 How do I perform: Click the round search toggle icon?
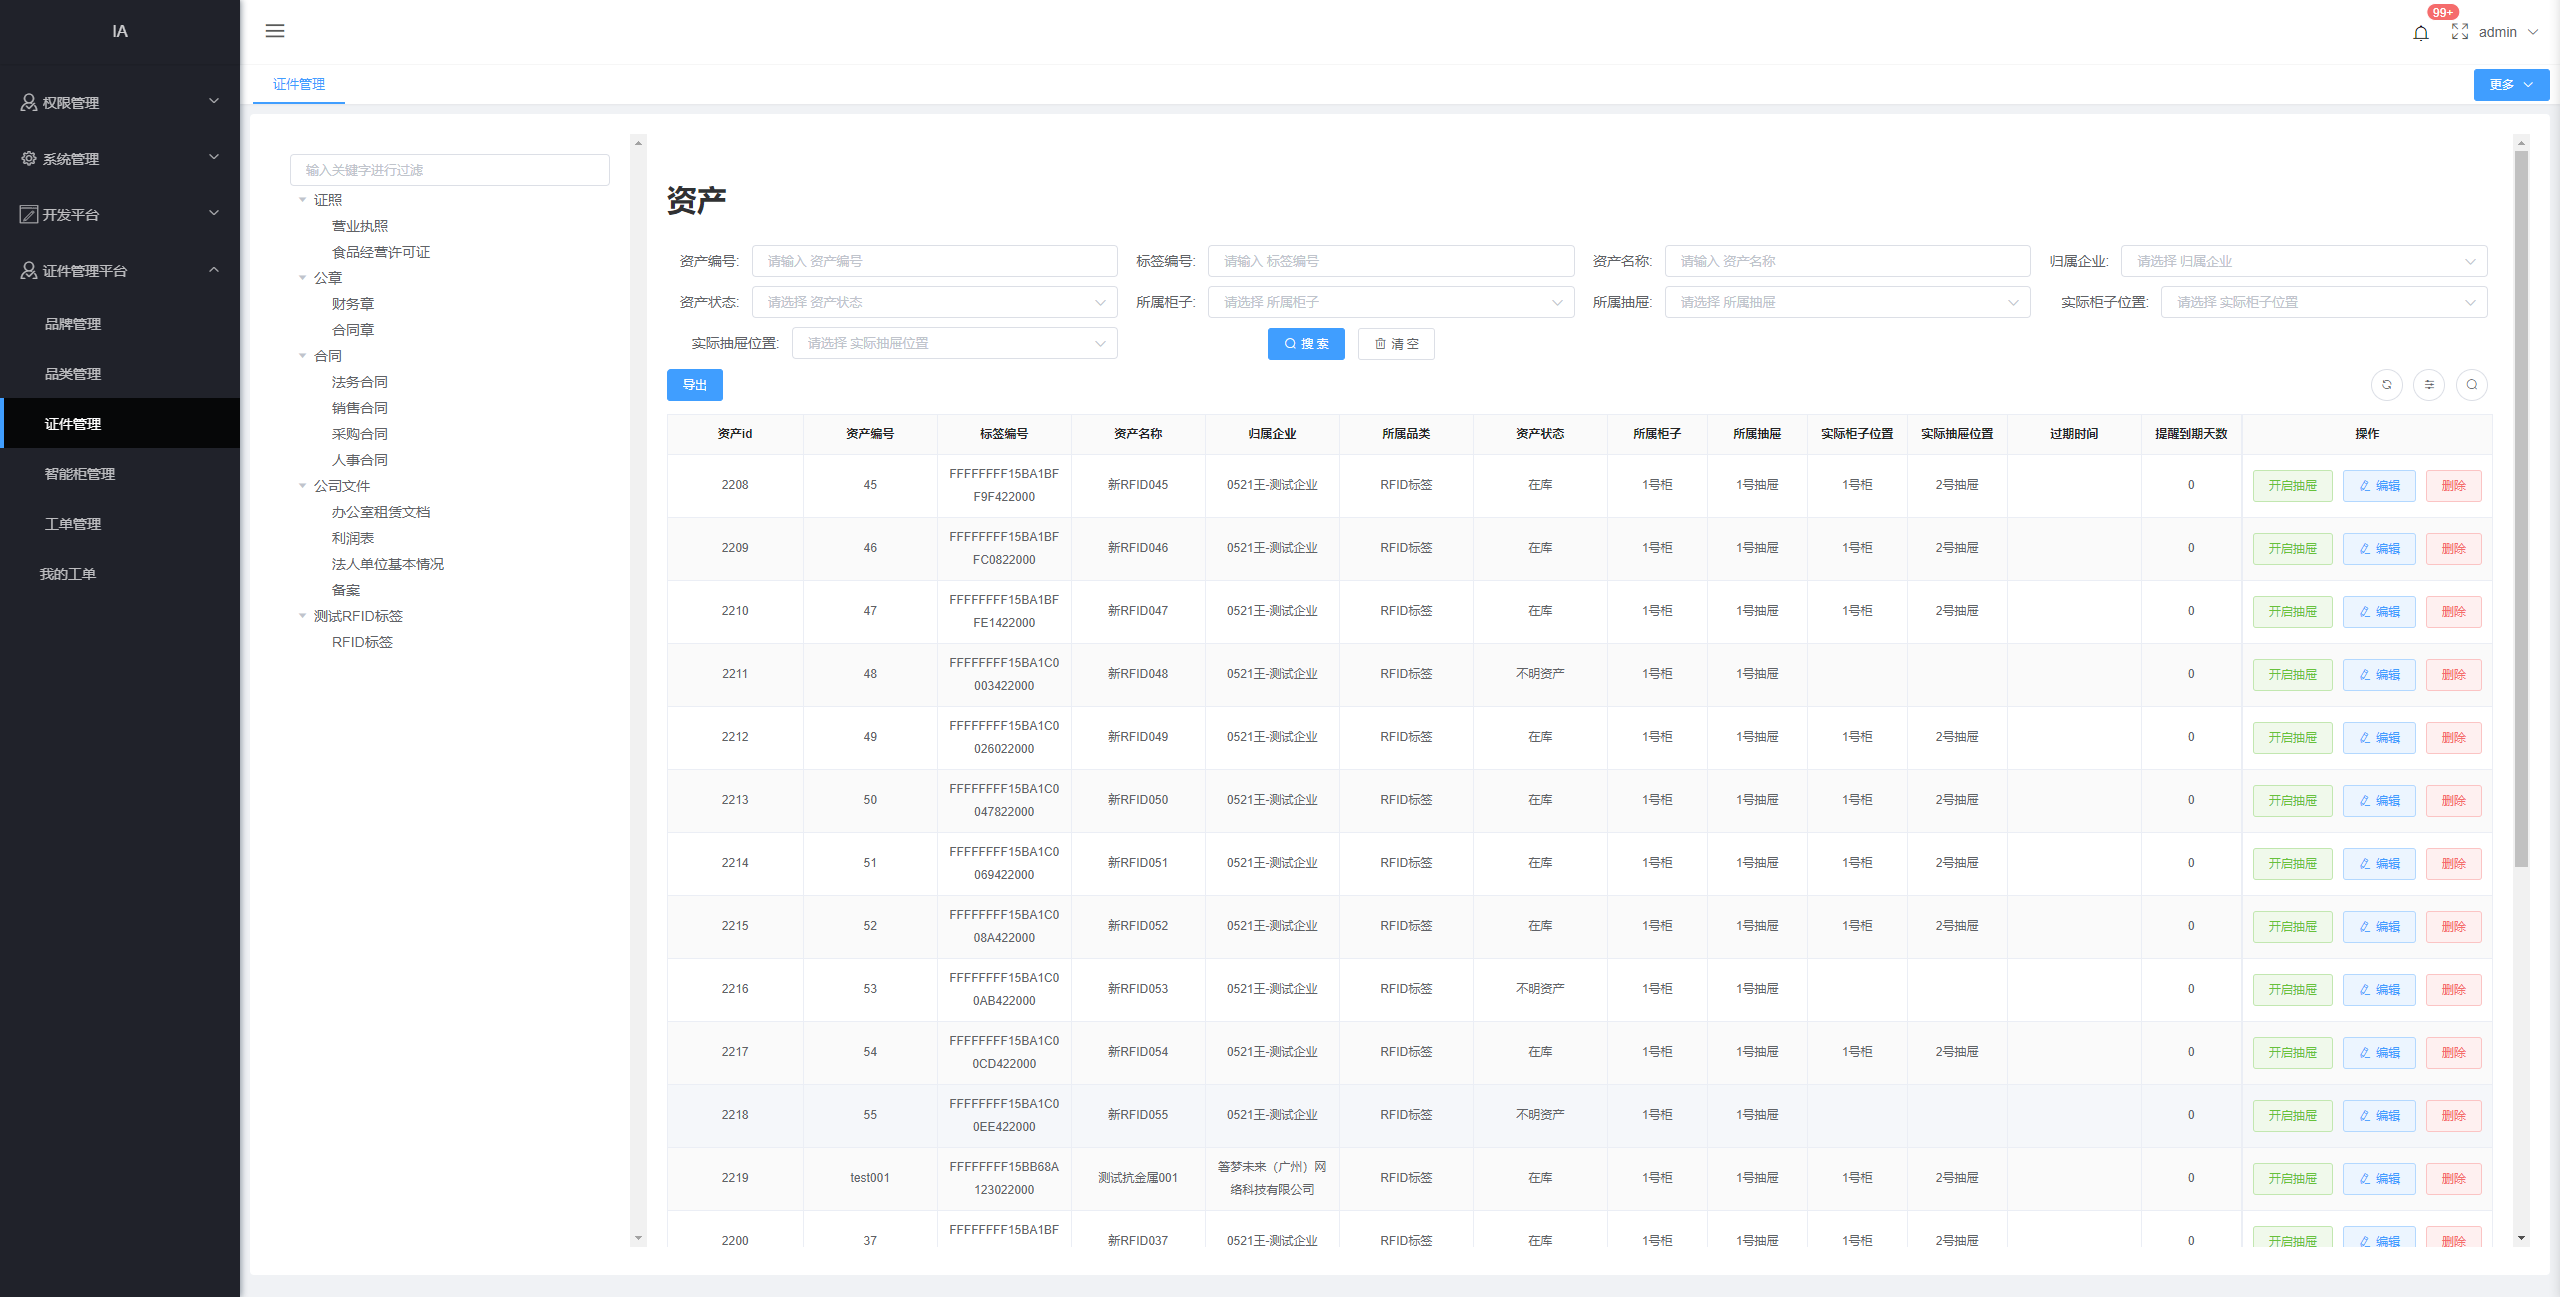pos(2472,385)
